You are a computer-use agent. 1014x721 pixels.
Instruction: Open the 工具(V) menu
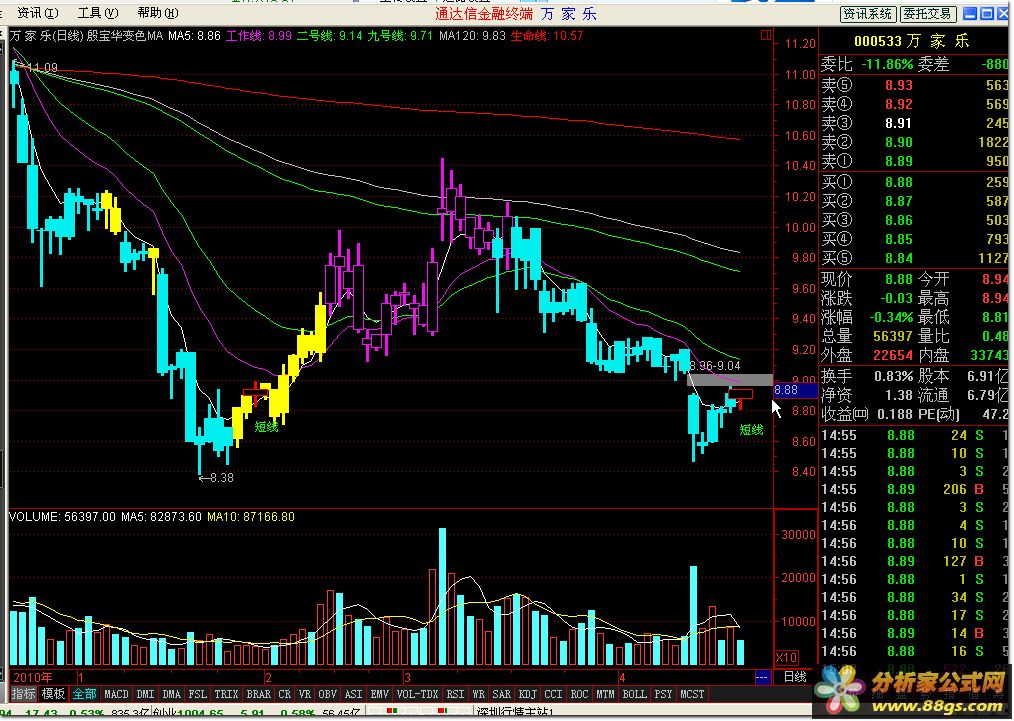(98, 13)
